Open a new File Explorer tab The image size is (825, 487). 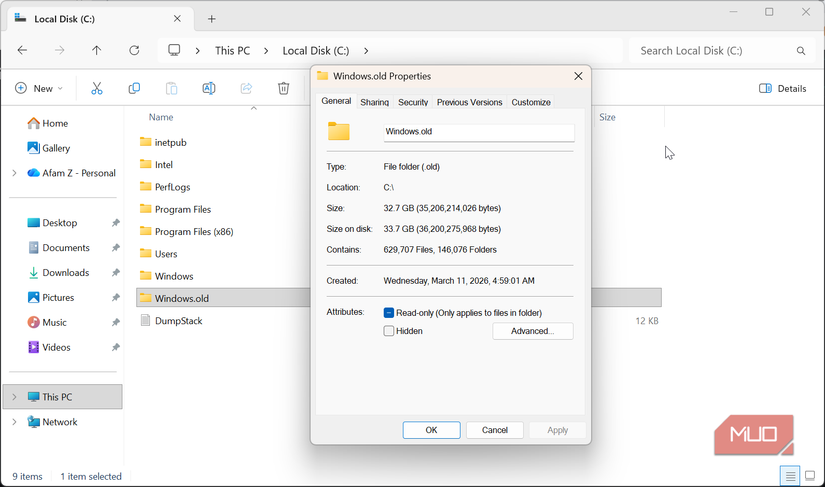(x=211, y=19)
